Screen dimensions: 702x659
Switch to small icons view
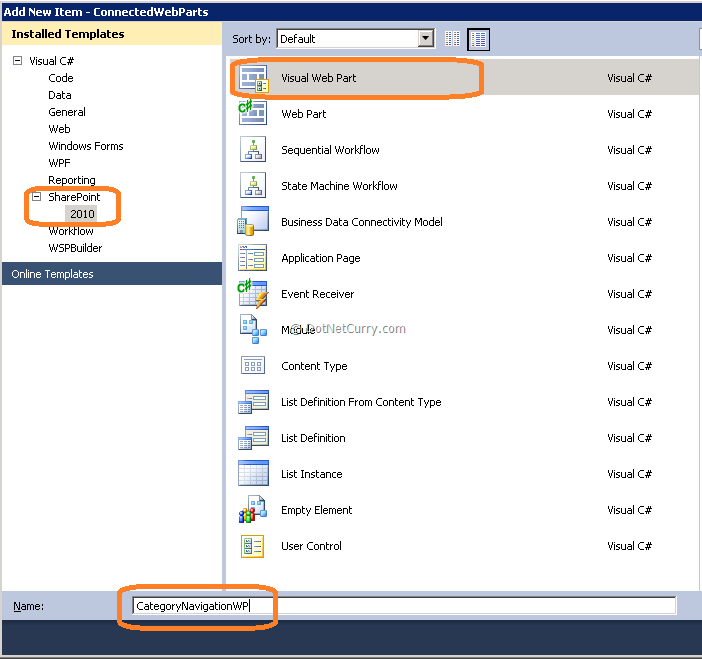(452, 39)
